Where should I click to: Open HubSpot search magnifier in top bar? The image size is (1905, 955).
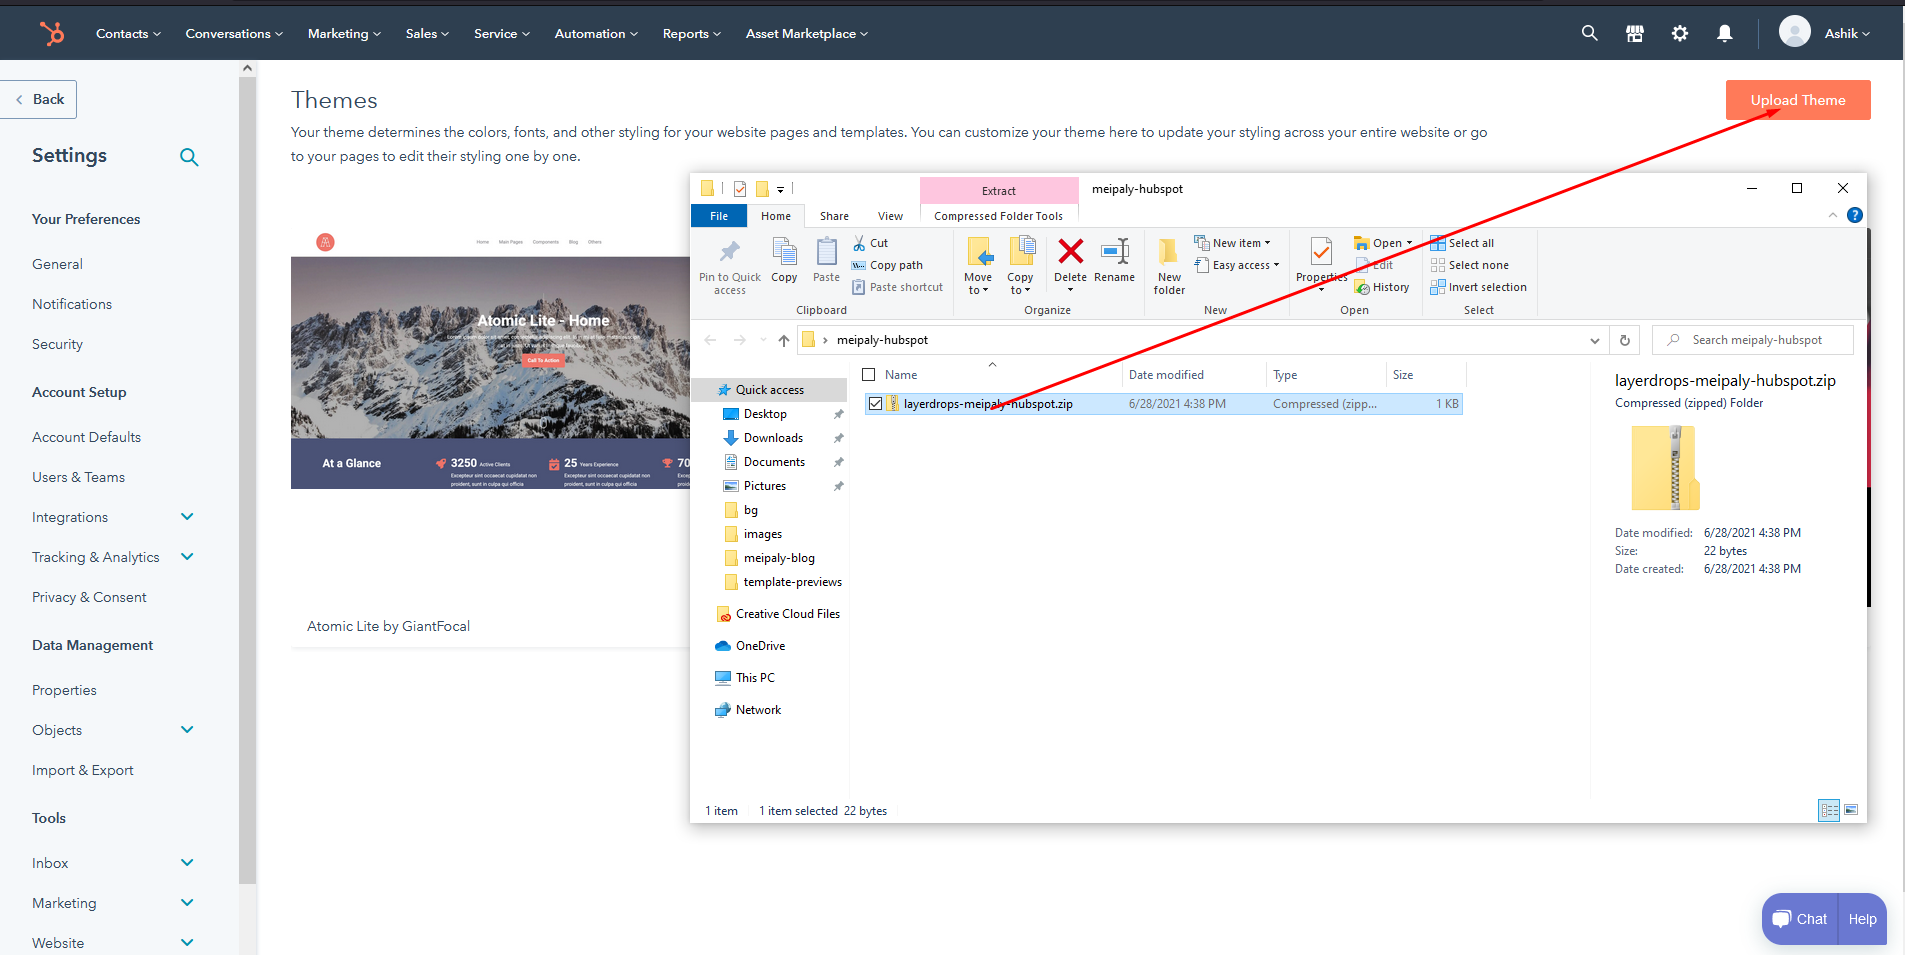[1589, 33]
